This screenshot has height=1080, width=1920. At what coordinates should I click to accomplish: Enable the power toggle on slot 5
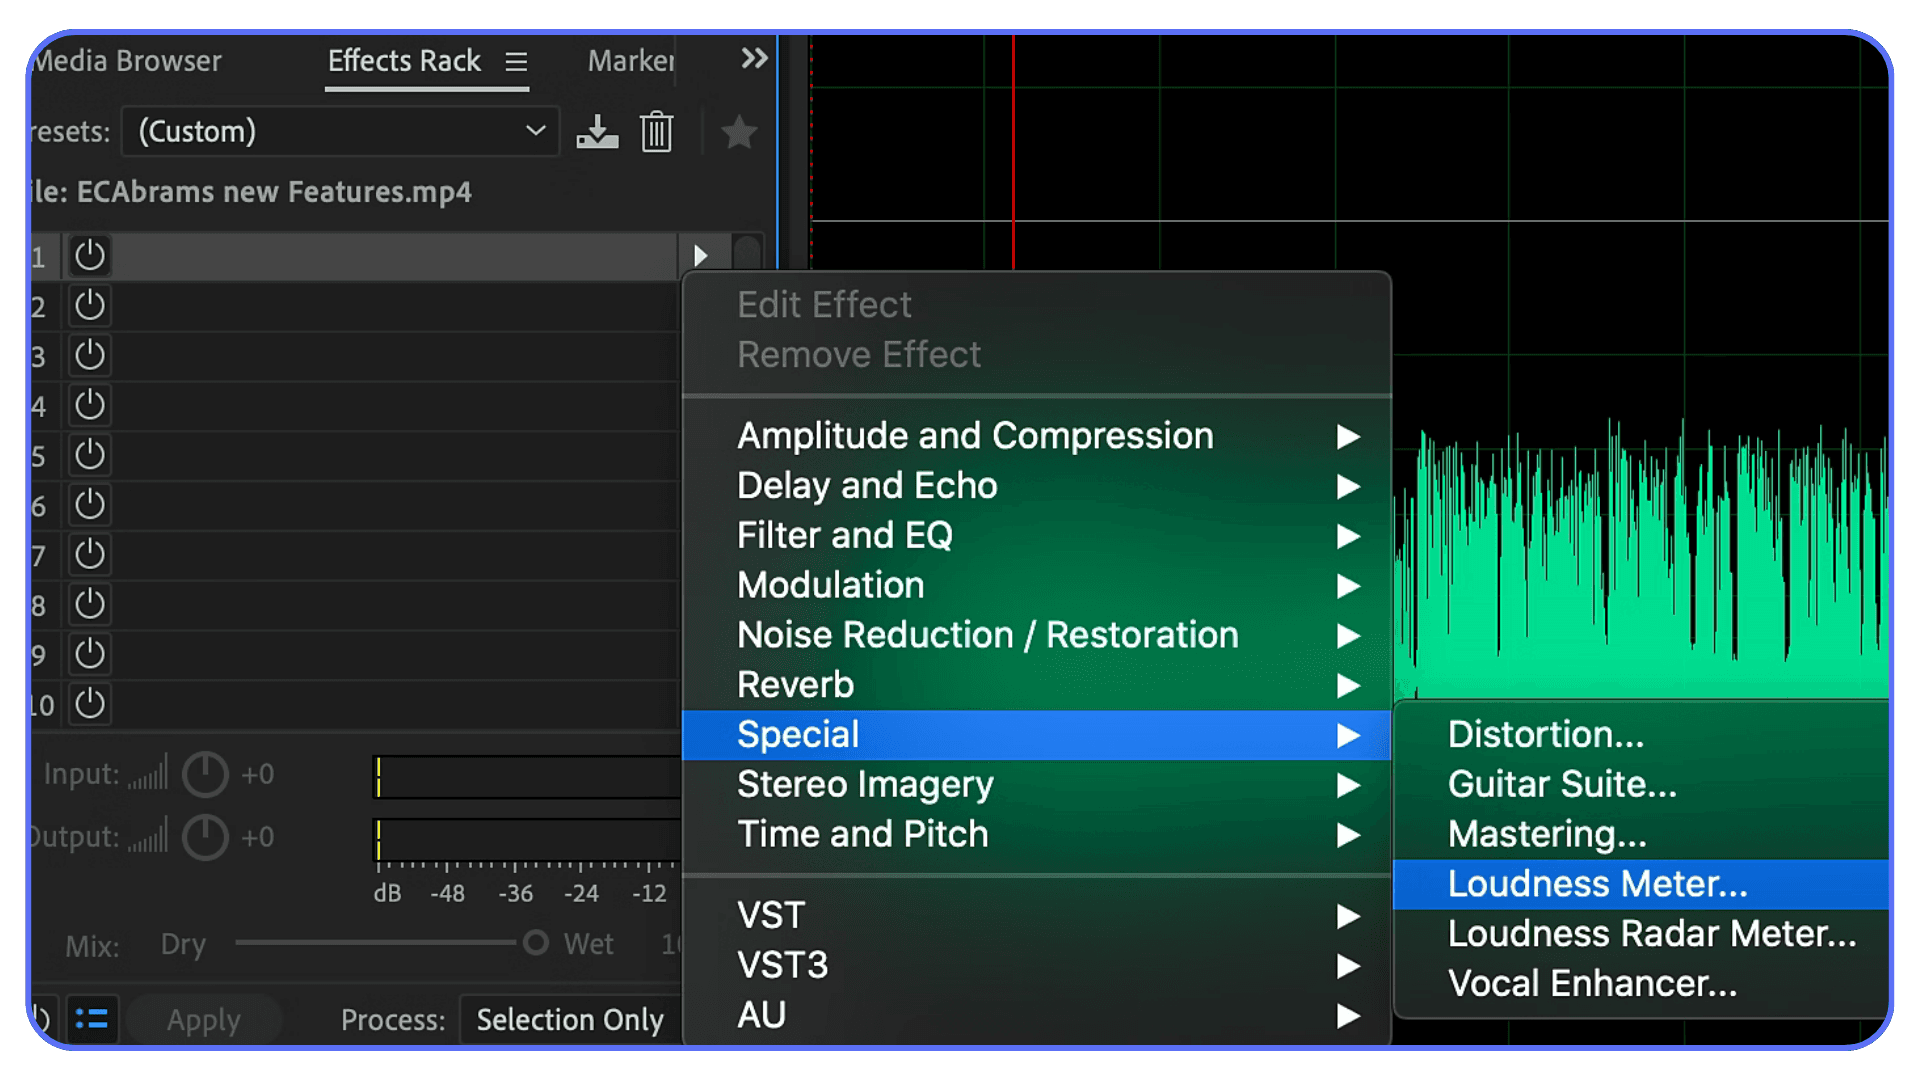coord(88,455)
